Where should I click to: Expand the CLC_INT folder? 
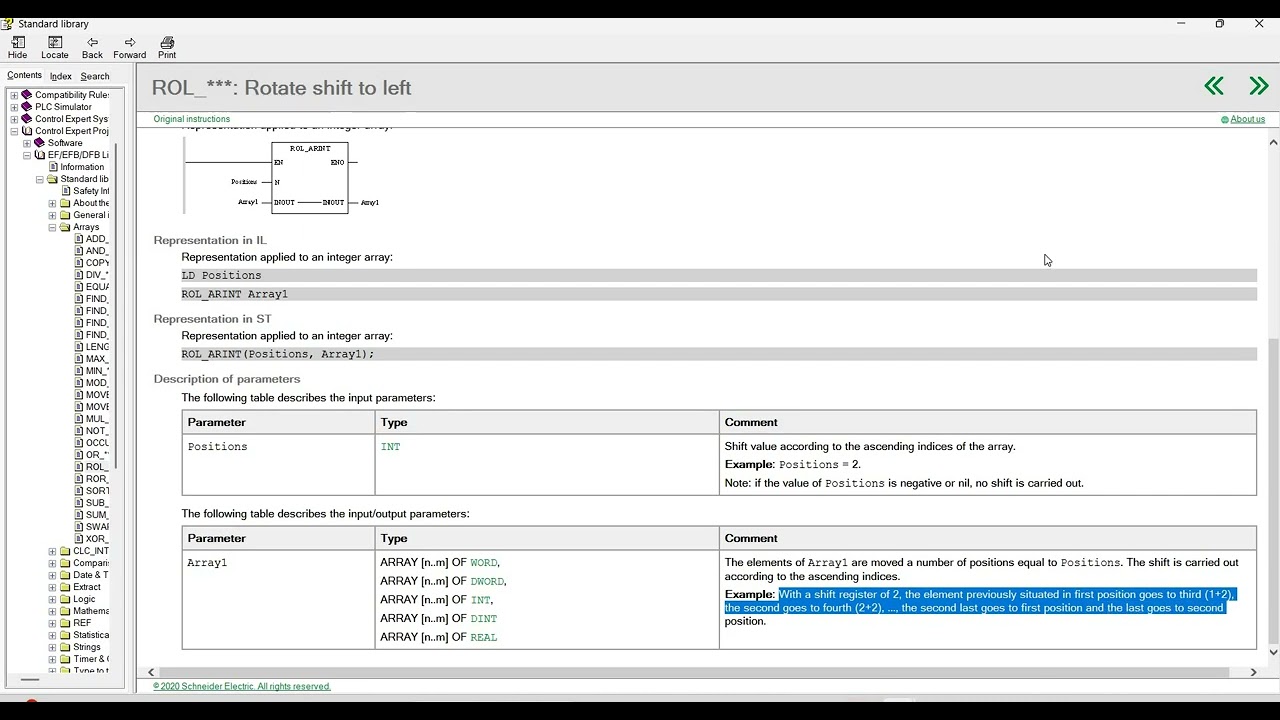click(52, 551)
